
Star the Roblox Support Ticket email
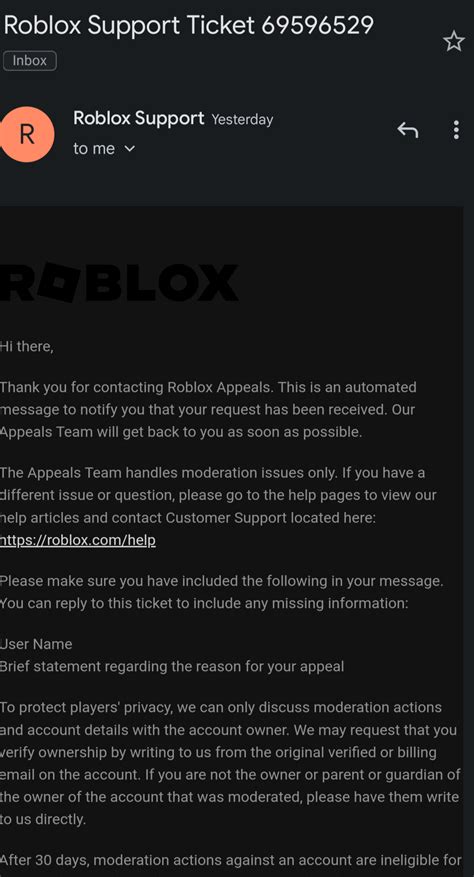point(454,41)
